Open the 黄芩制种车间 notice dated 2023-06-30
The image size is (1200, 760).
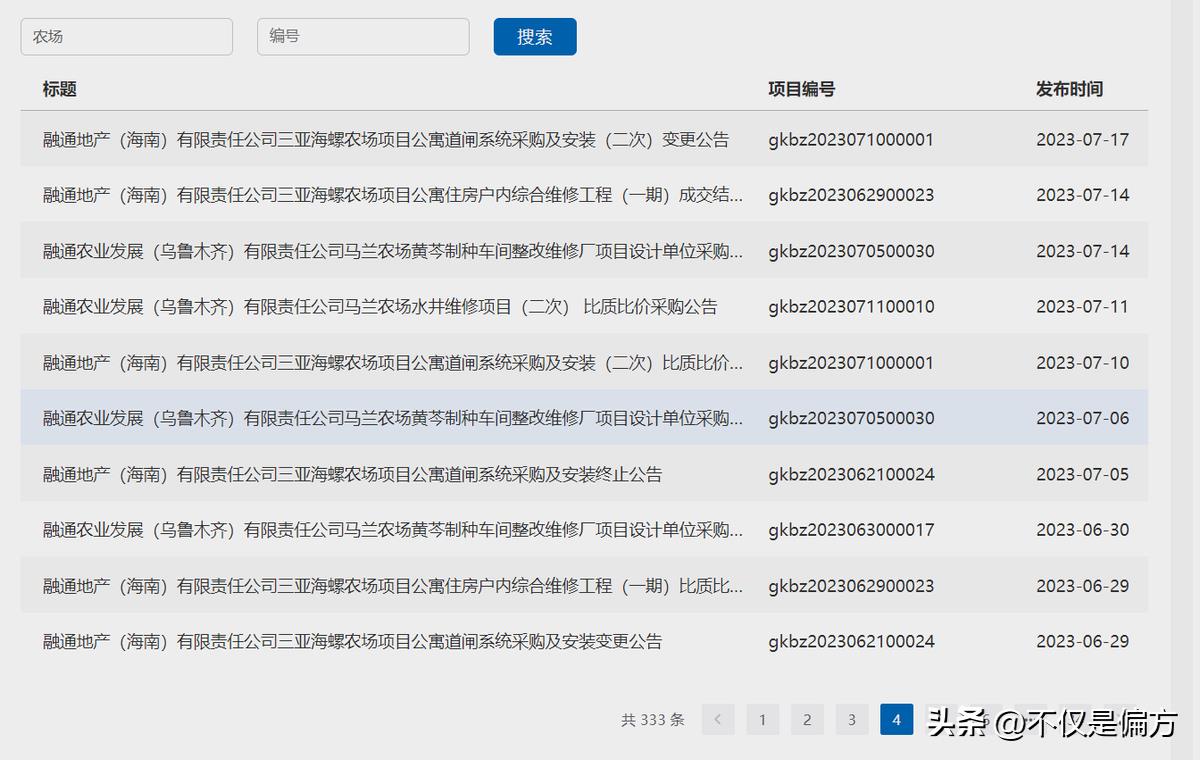[x=392, y=530]
